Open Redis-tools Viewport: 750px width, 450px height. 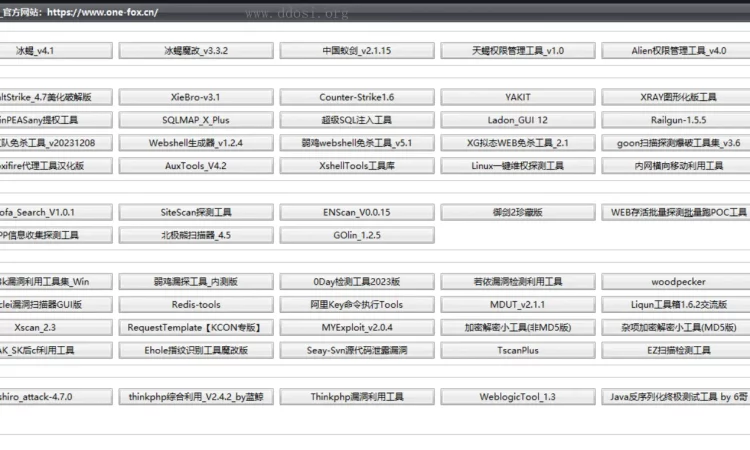196,305
